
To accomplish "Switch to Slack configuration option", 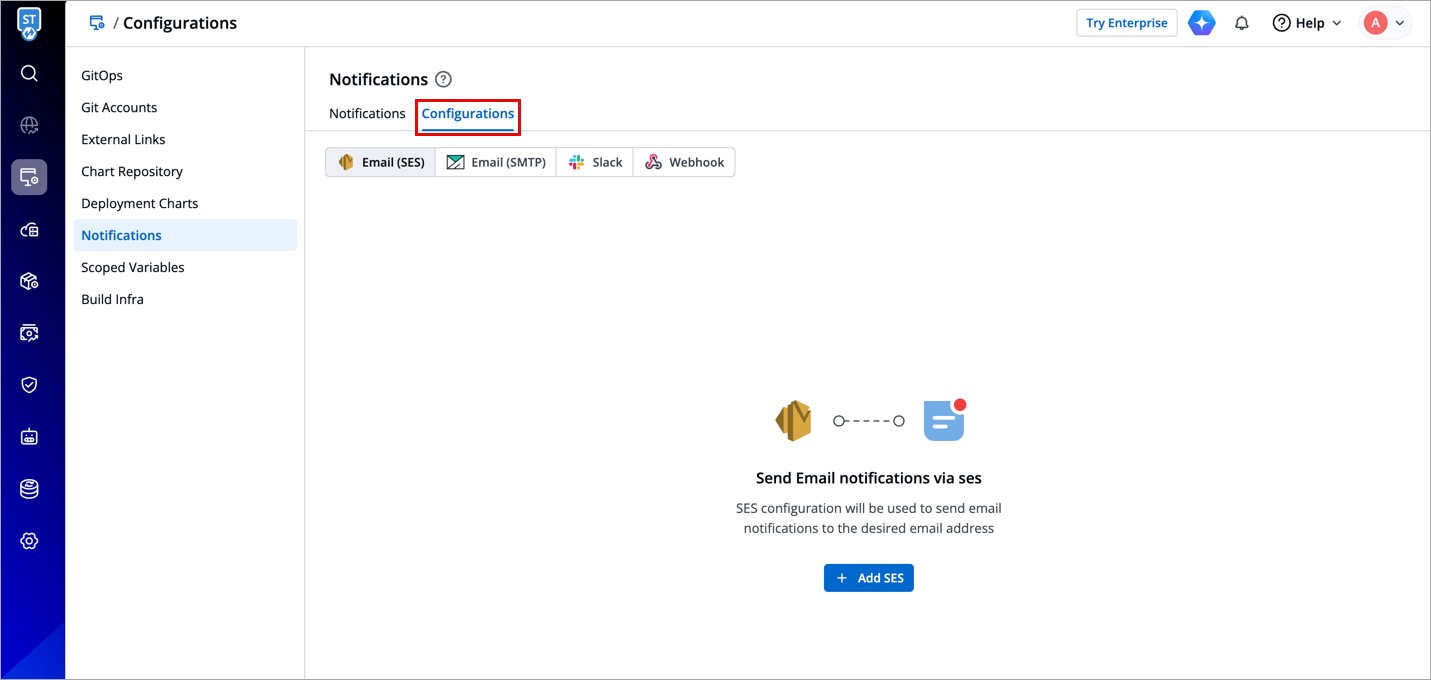I will [595, 162].
